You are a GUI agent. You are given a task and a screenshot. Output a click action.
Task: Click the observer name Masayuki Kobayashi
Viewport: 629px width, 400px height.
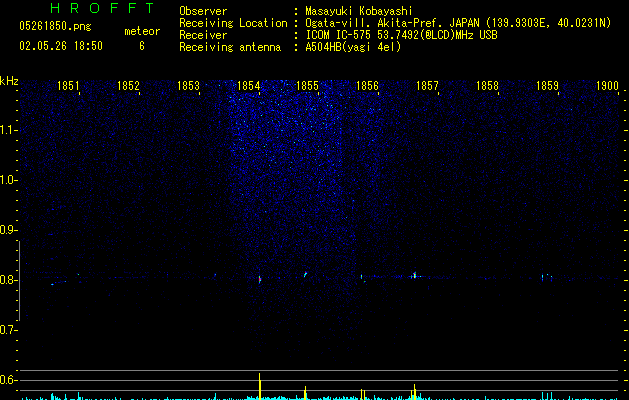tap(359, 11)
